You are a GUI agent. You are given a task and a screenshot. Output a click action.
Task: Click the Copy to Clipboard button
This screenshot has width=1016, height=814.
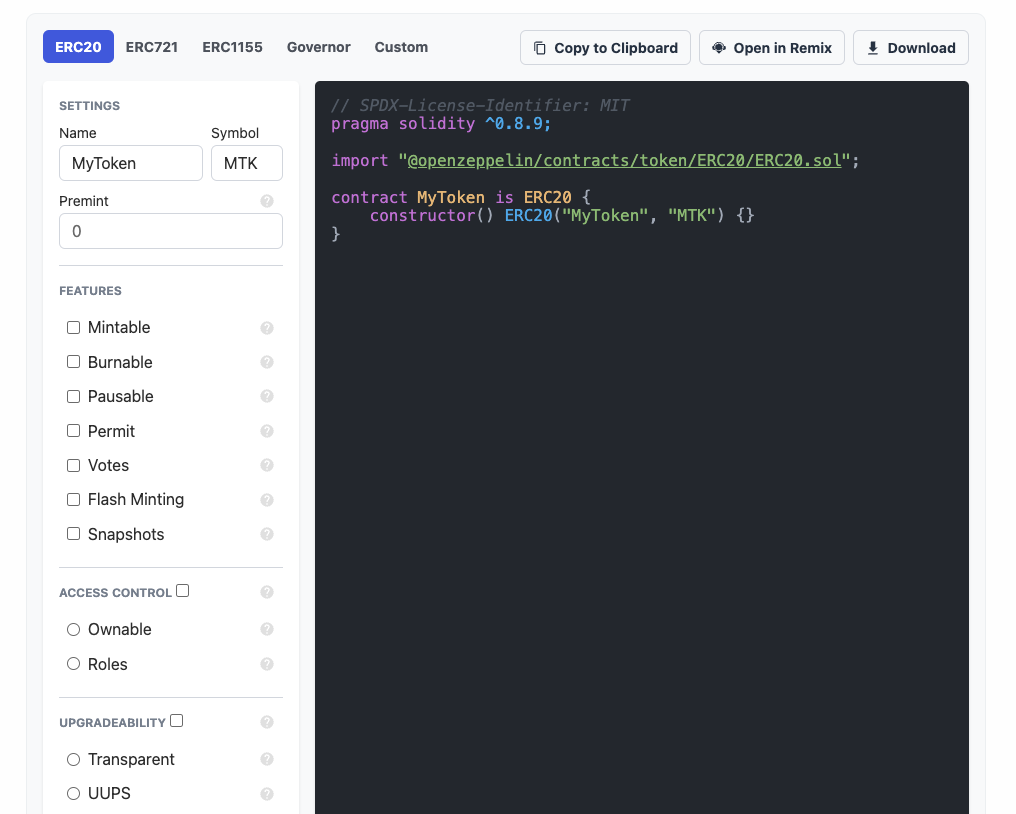(x=605, y=47)
